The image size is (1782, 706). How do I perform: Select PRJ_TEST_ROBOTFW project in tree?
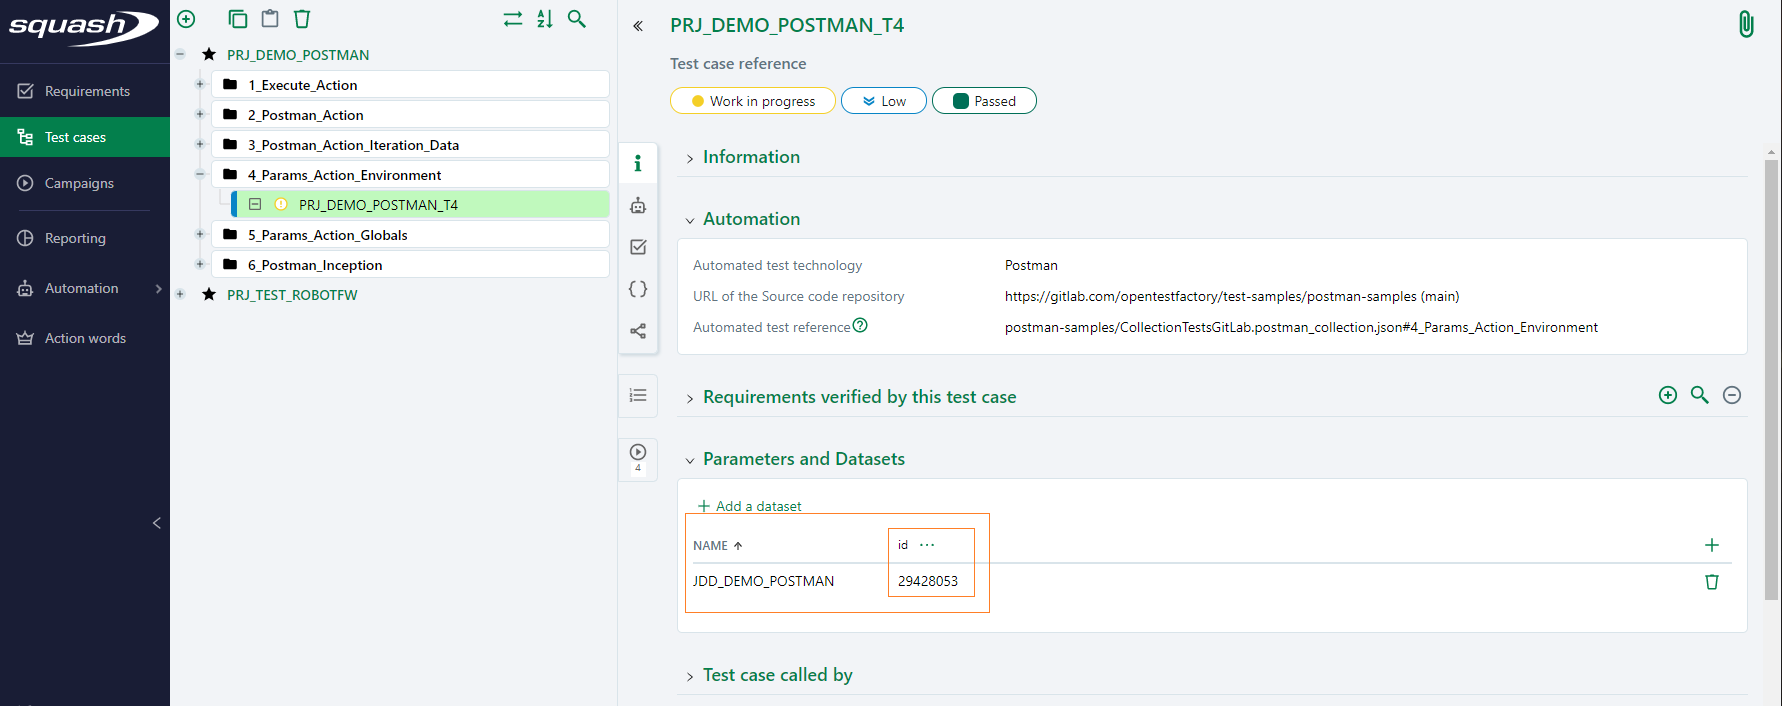click(292, 295)
